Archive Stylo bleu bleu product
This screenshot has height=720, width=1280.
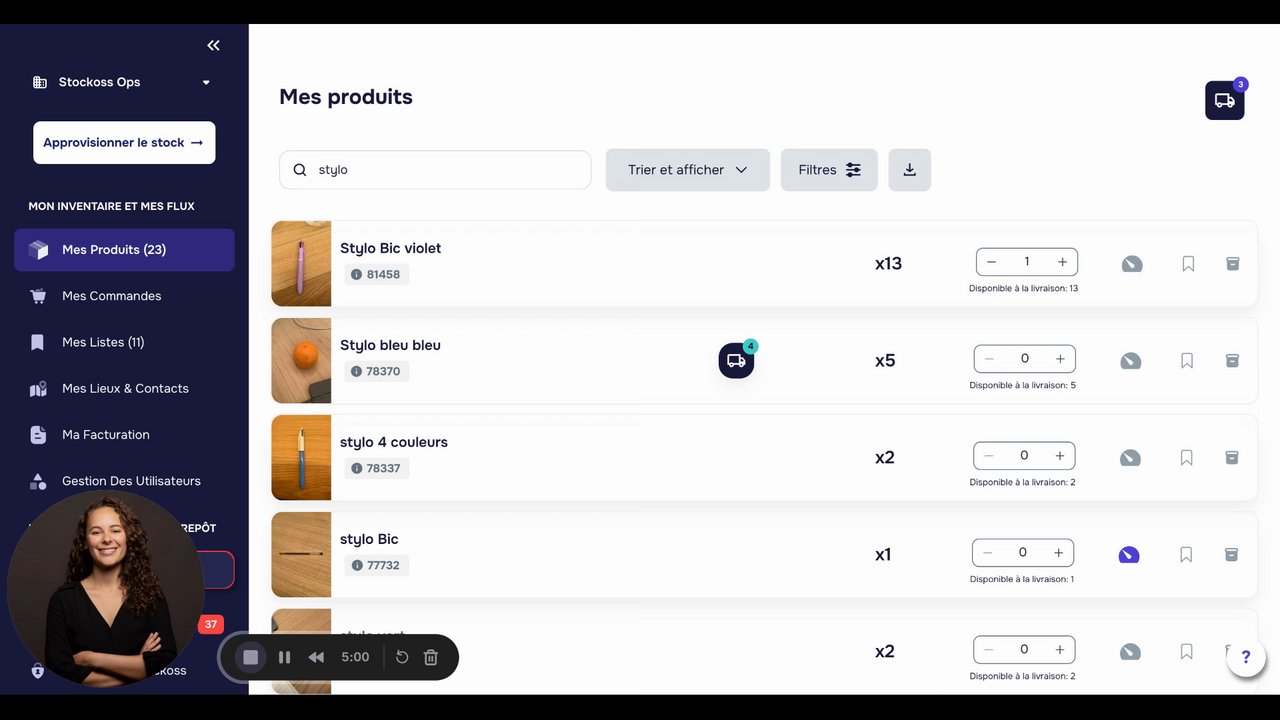[1232, 361]
